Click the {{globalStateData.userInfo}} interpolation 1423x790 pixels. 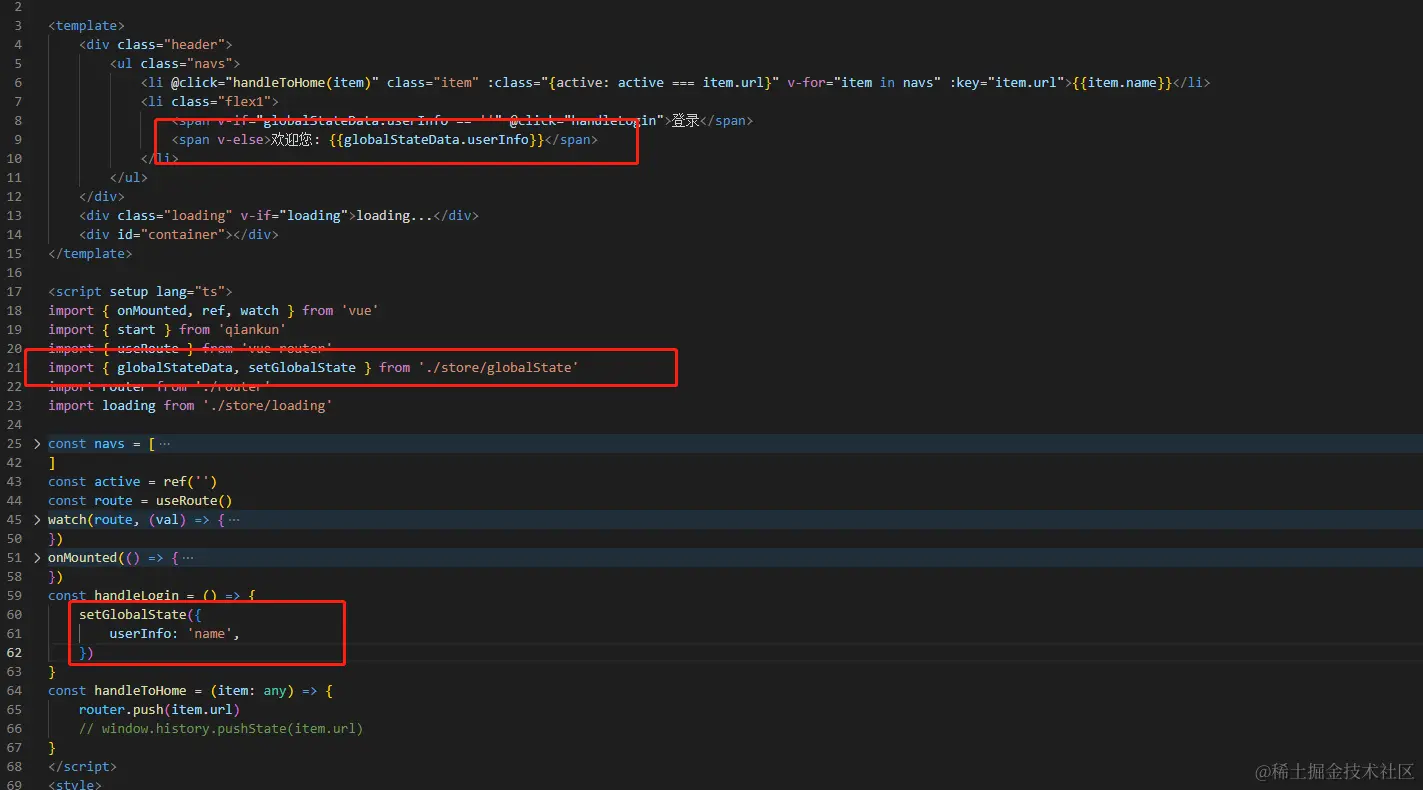pyautogui.click(x=436, y=139)
